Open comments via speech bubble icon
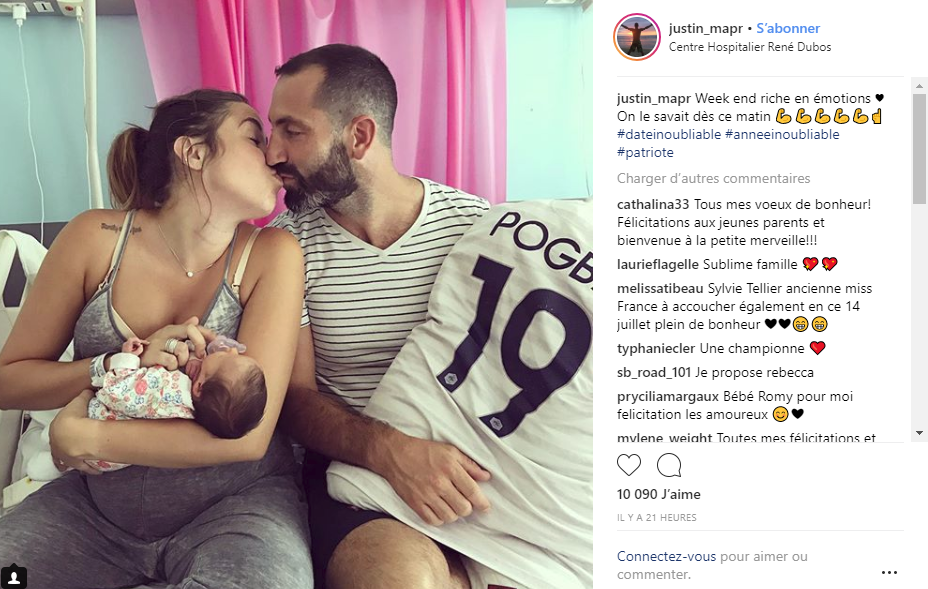Viewport: 928px width, 589px height. tap(669, 465)
